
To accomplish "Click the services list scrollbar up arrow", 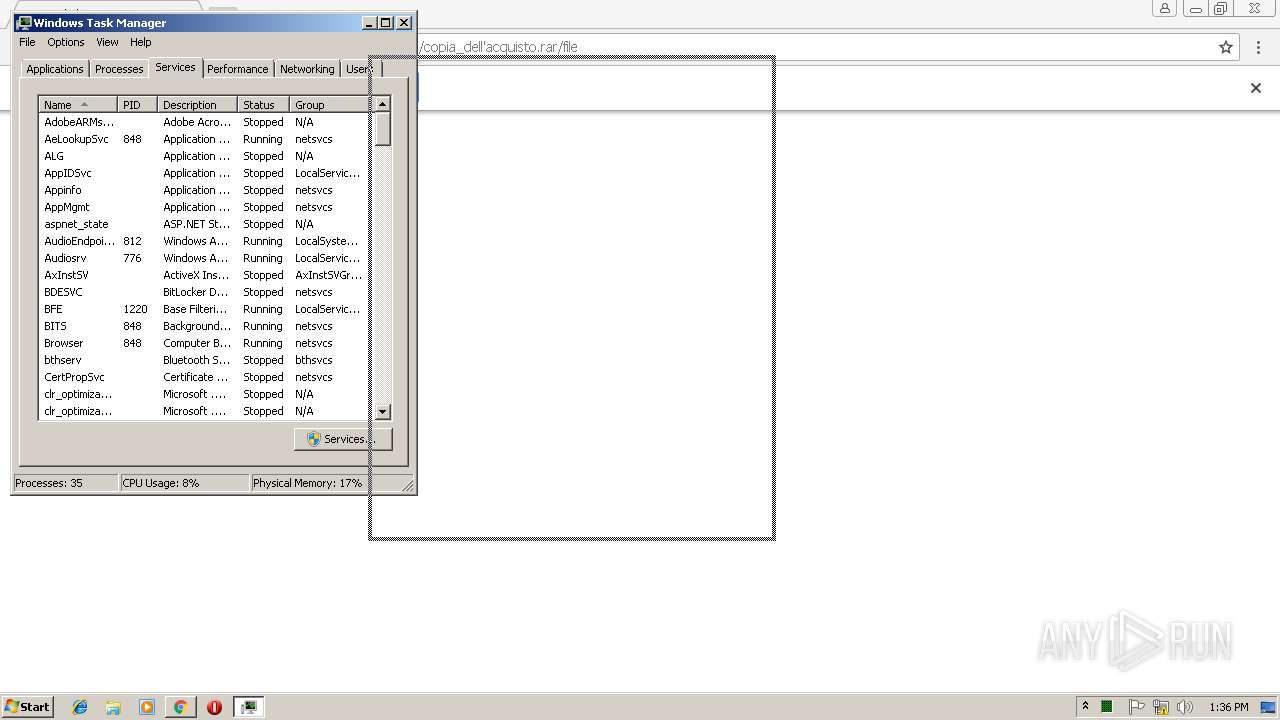I will pos(383,104).
